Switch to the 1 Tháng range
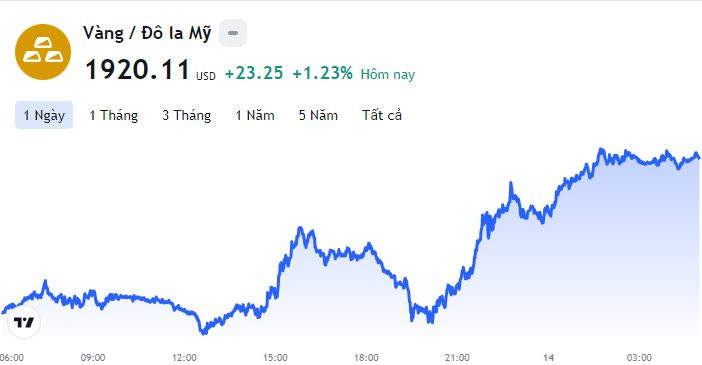Screen dimensions: 702x365 [113, 115]
